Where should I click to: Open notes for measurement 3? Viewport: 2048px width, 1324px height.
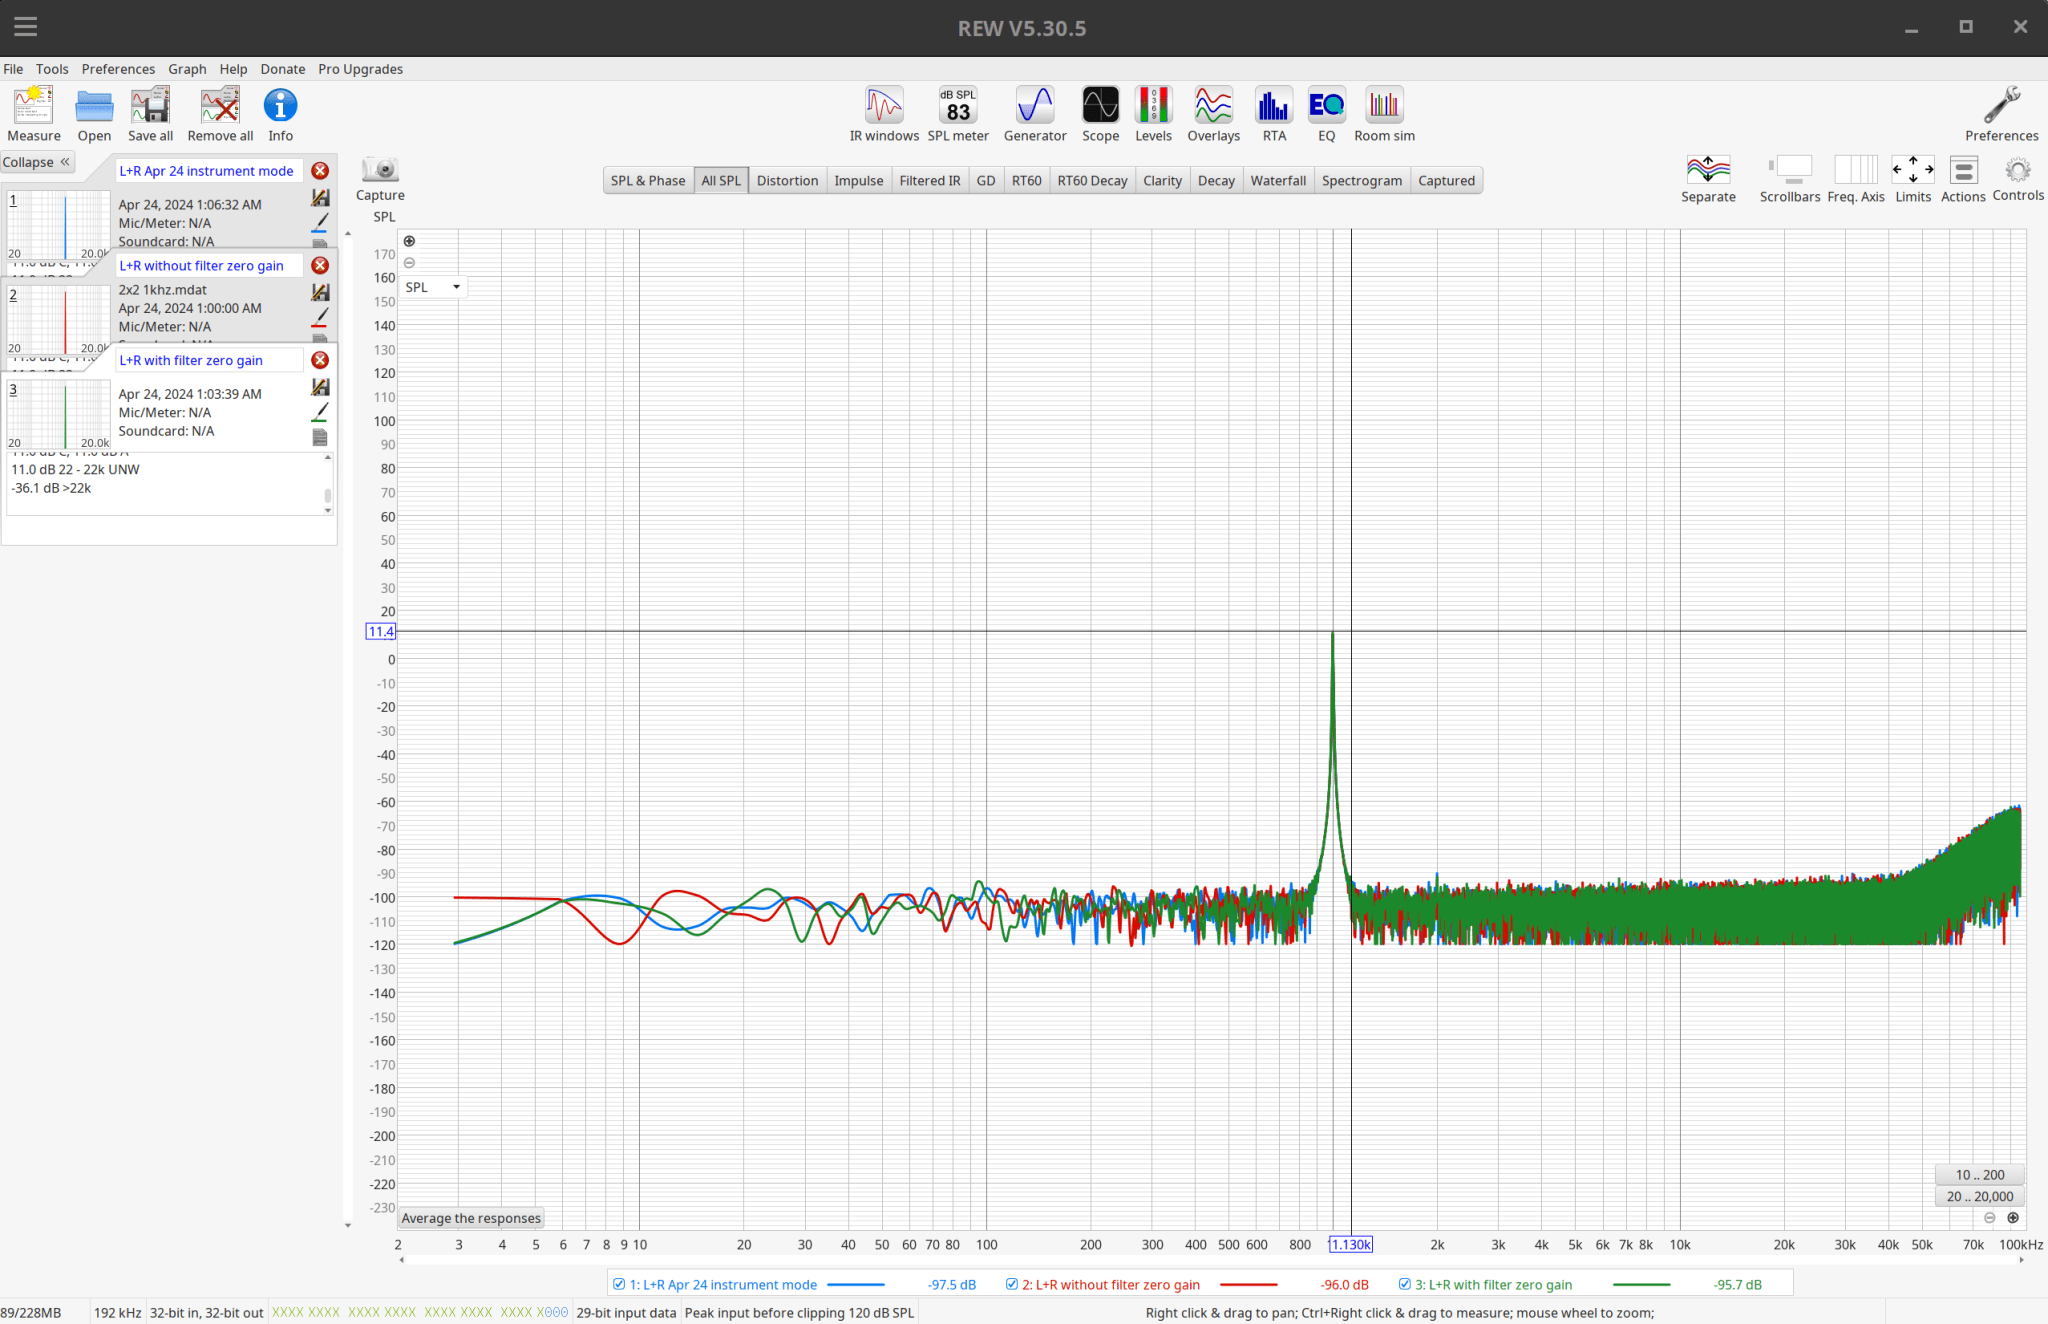[320, 438]
